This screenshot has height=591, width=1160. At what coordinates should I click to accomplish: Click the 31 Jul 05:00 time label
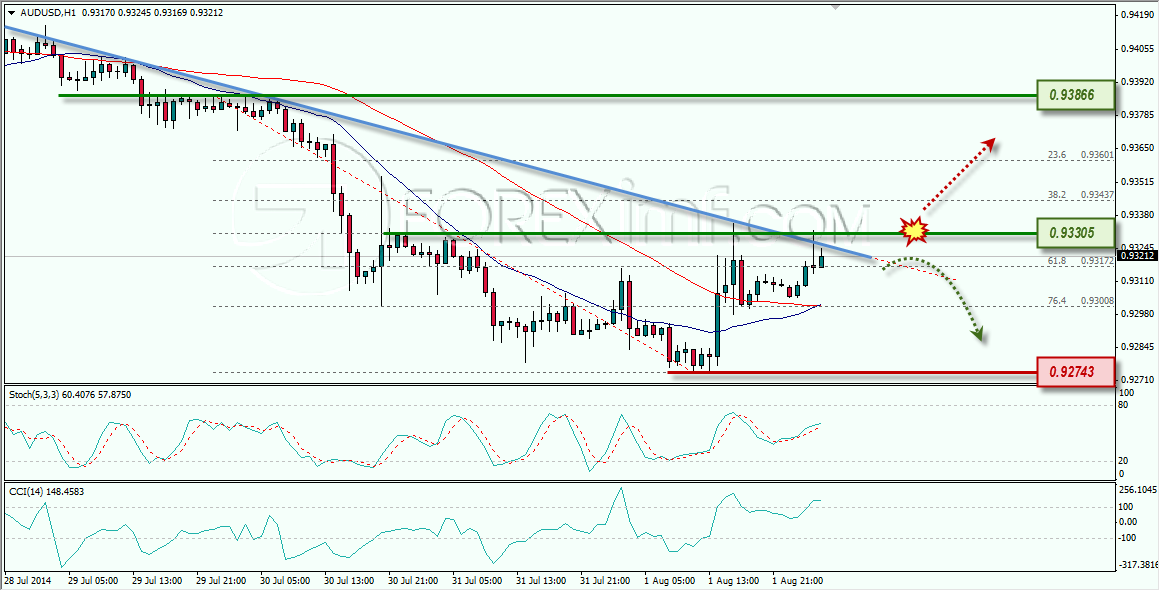(x=476, y=581)
